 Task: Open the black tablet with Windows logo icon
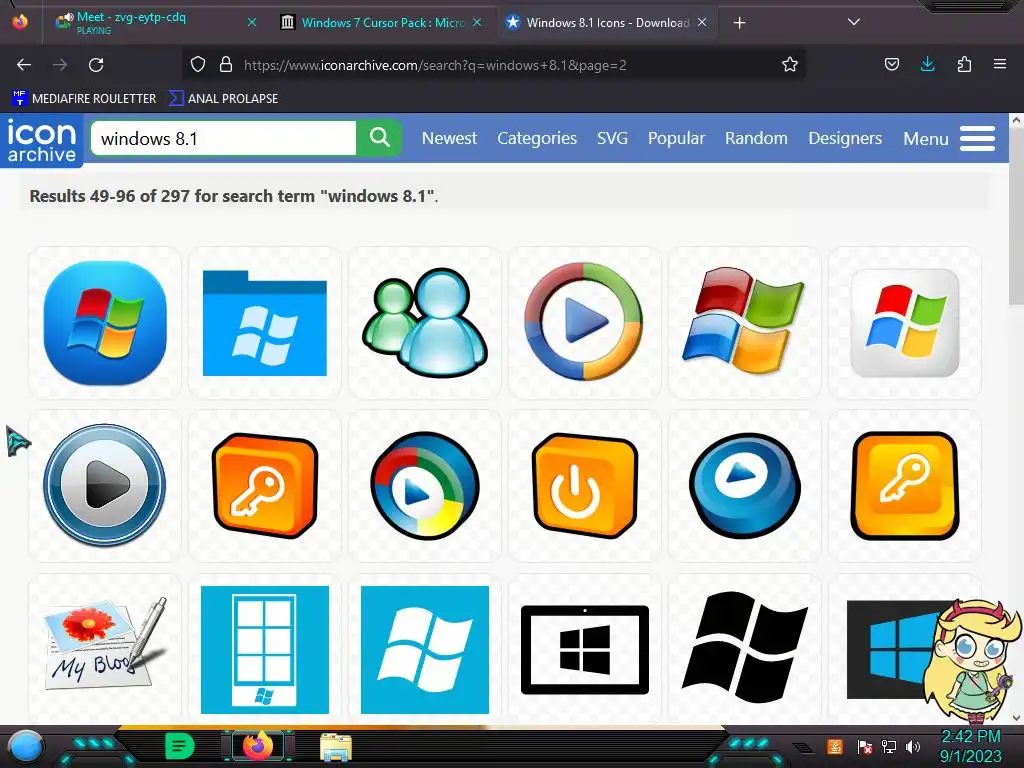tap(584, 649)
